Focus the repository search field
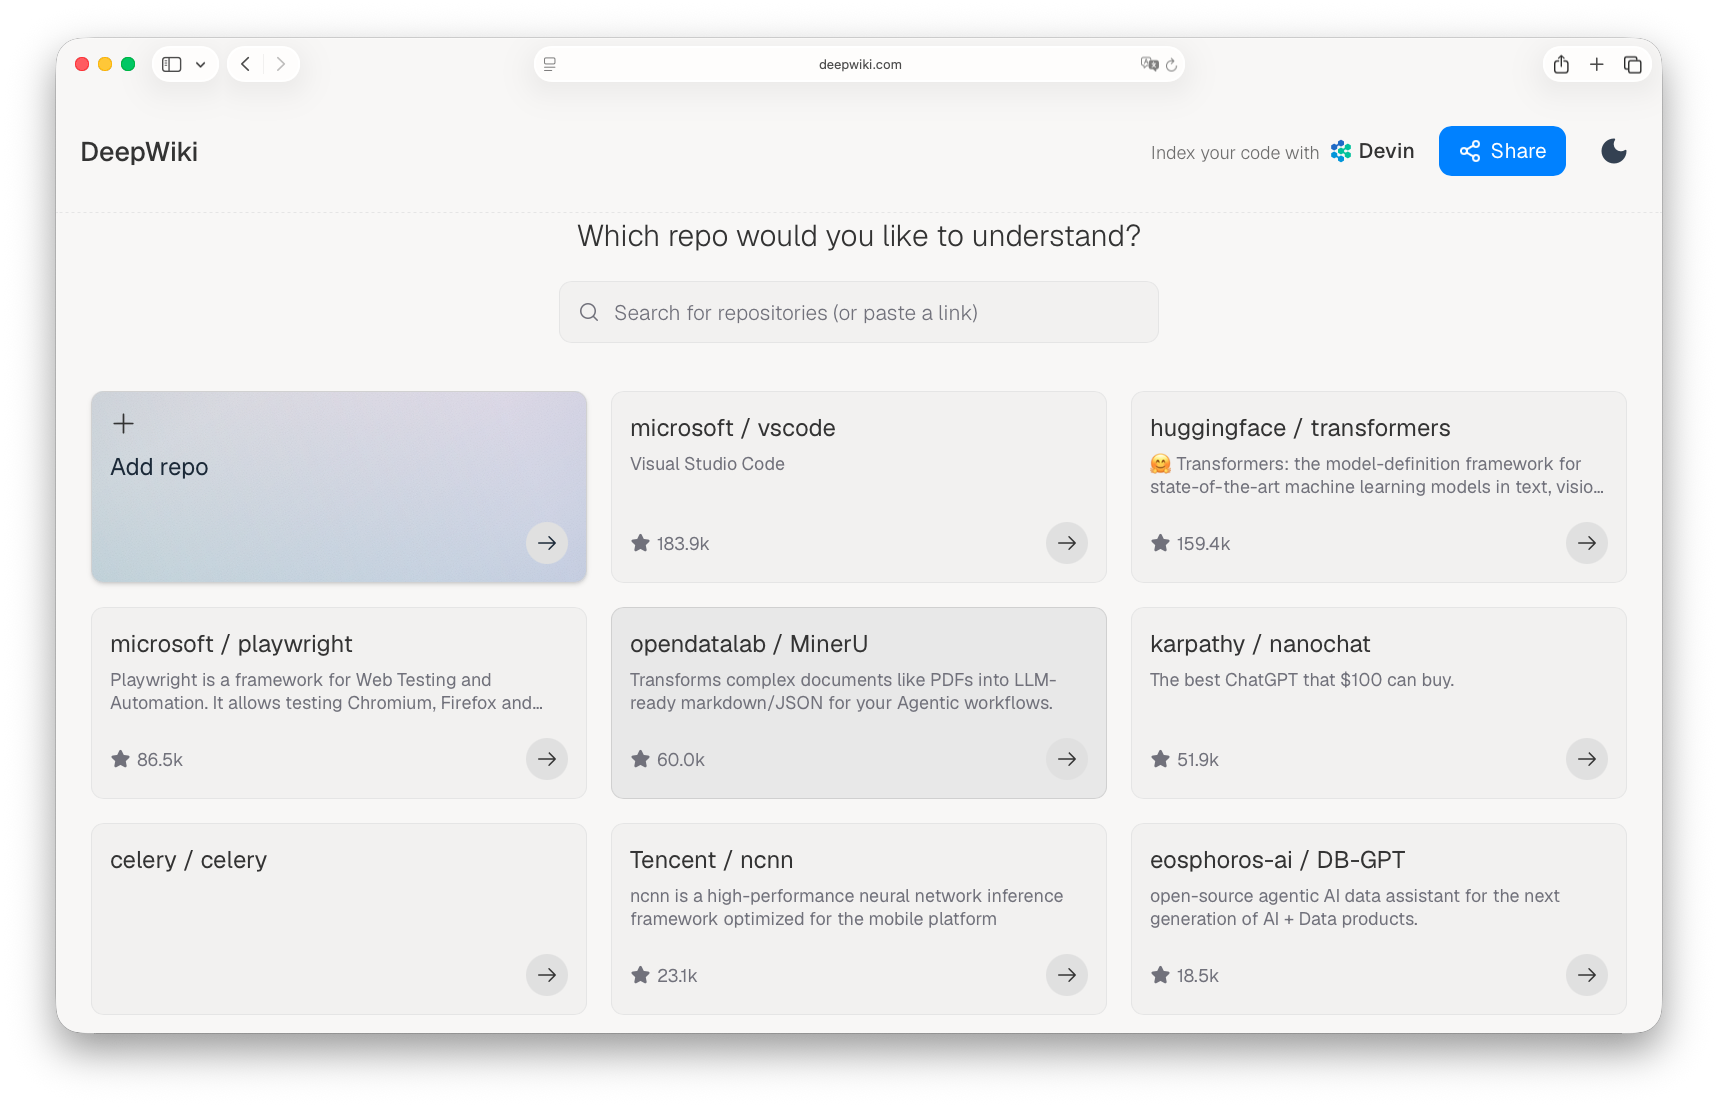 coord(859,312)
